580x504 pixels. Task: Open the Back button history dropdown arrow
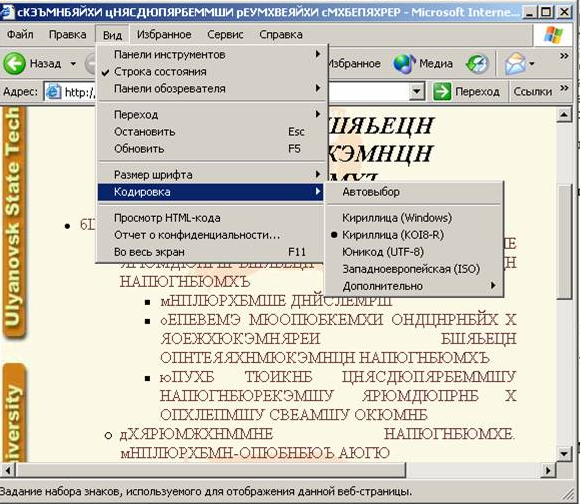point(73,64)
